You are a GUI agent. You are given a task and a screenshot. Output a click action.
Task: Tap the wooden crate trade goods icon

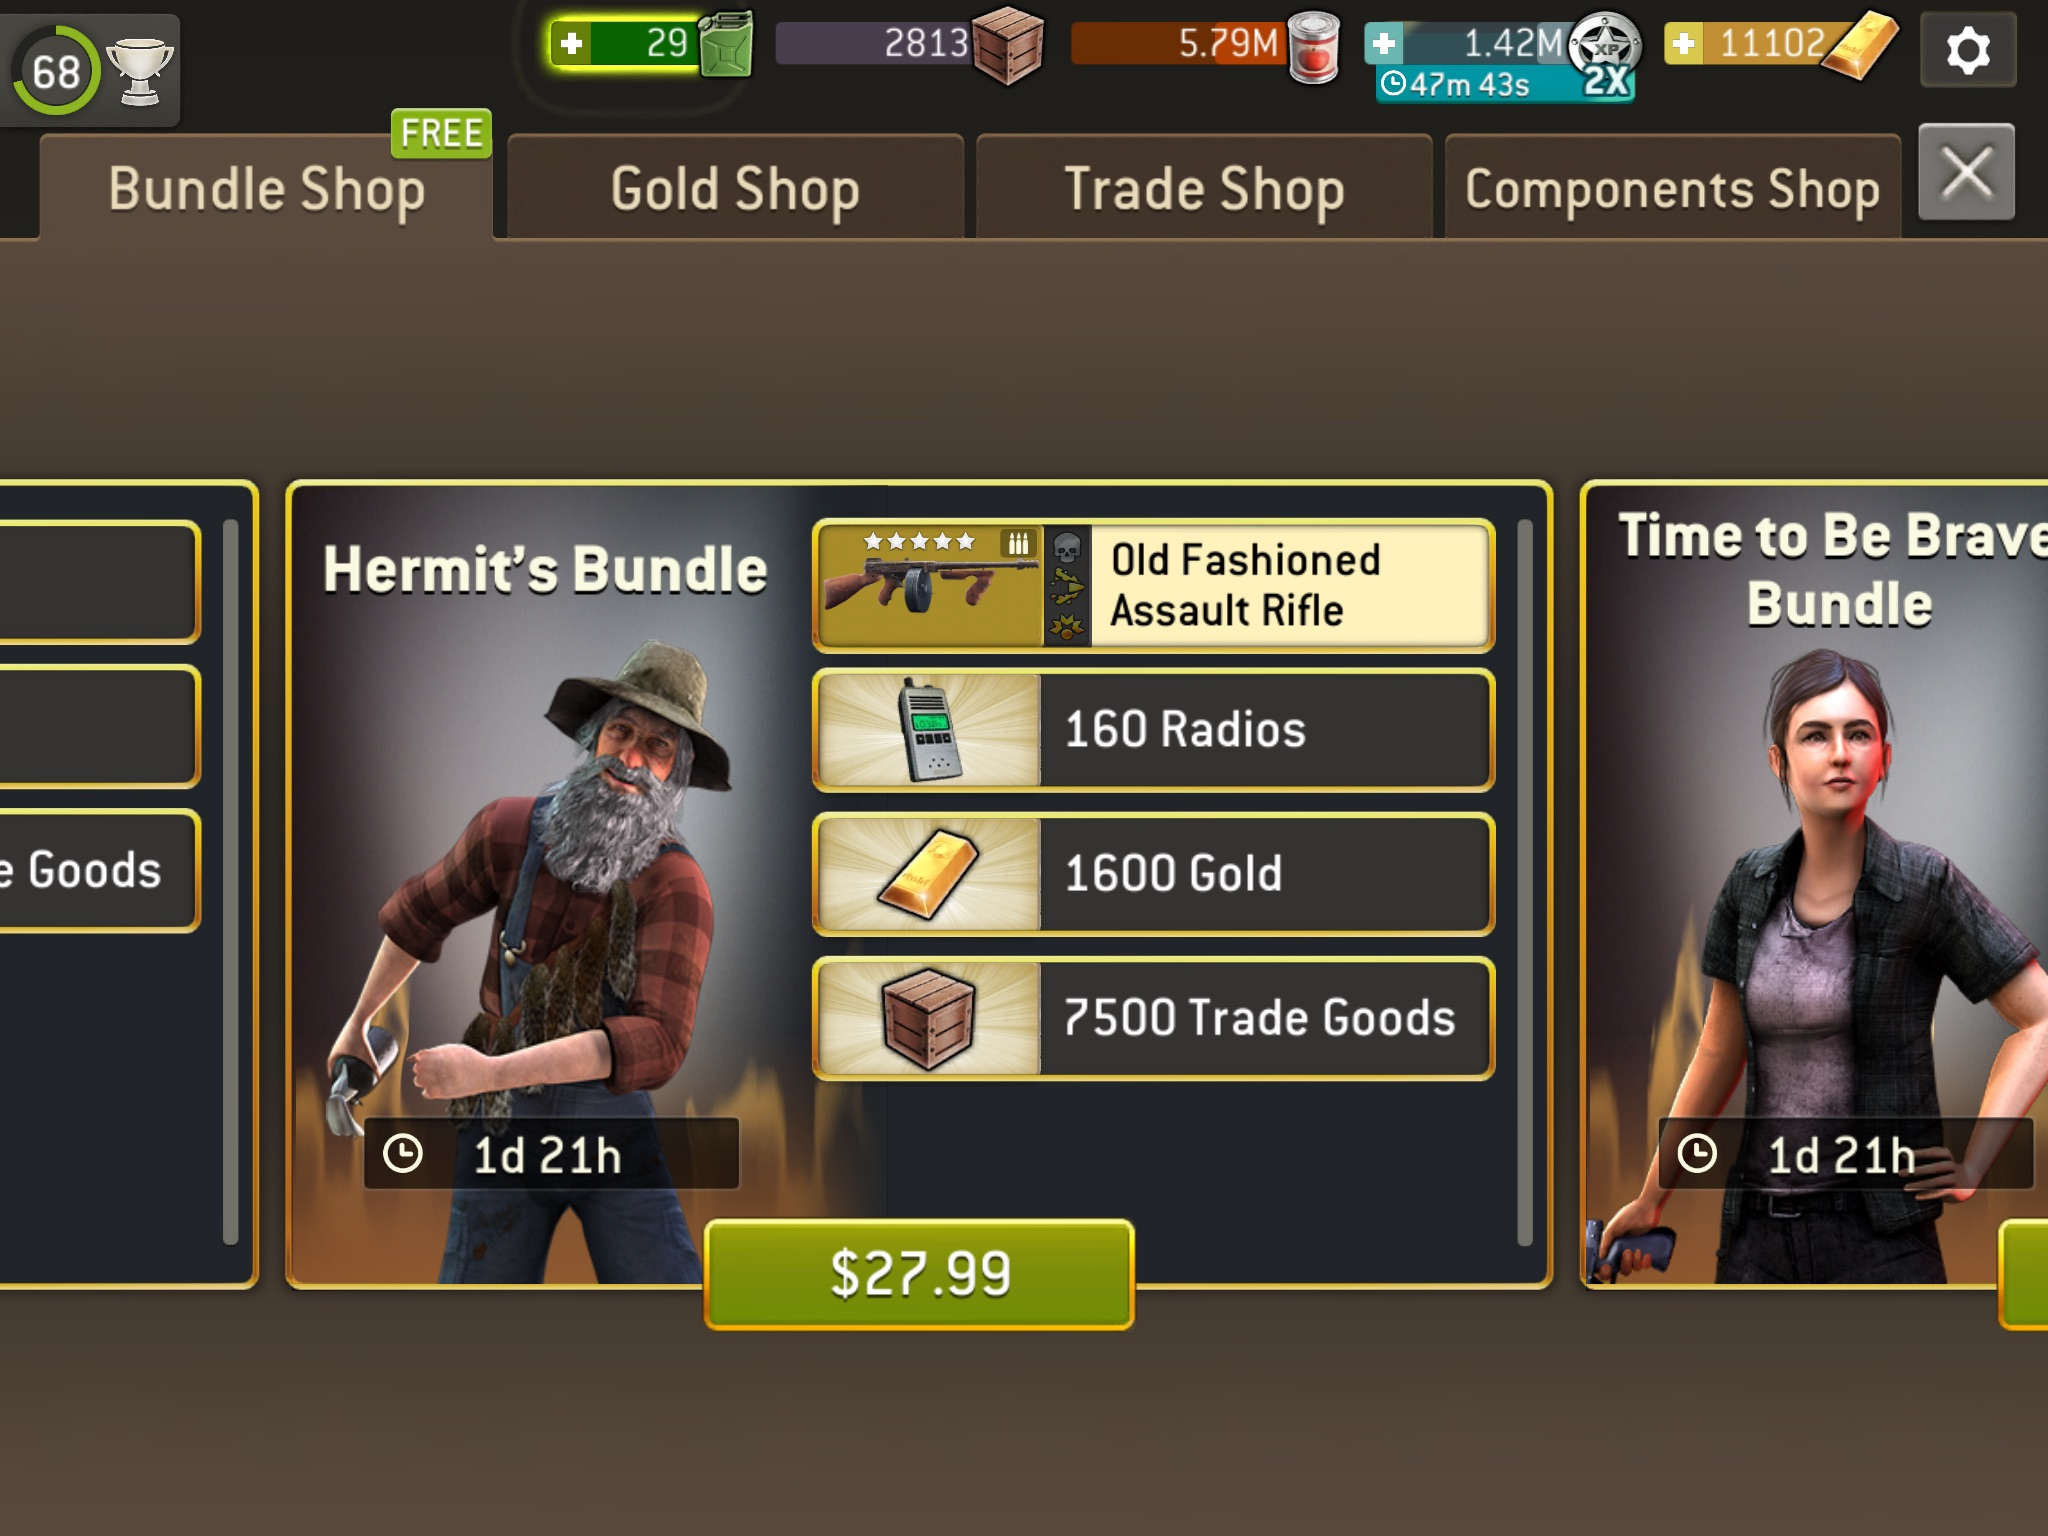pos(1008,45)
